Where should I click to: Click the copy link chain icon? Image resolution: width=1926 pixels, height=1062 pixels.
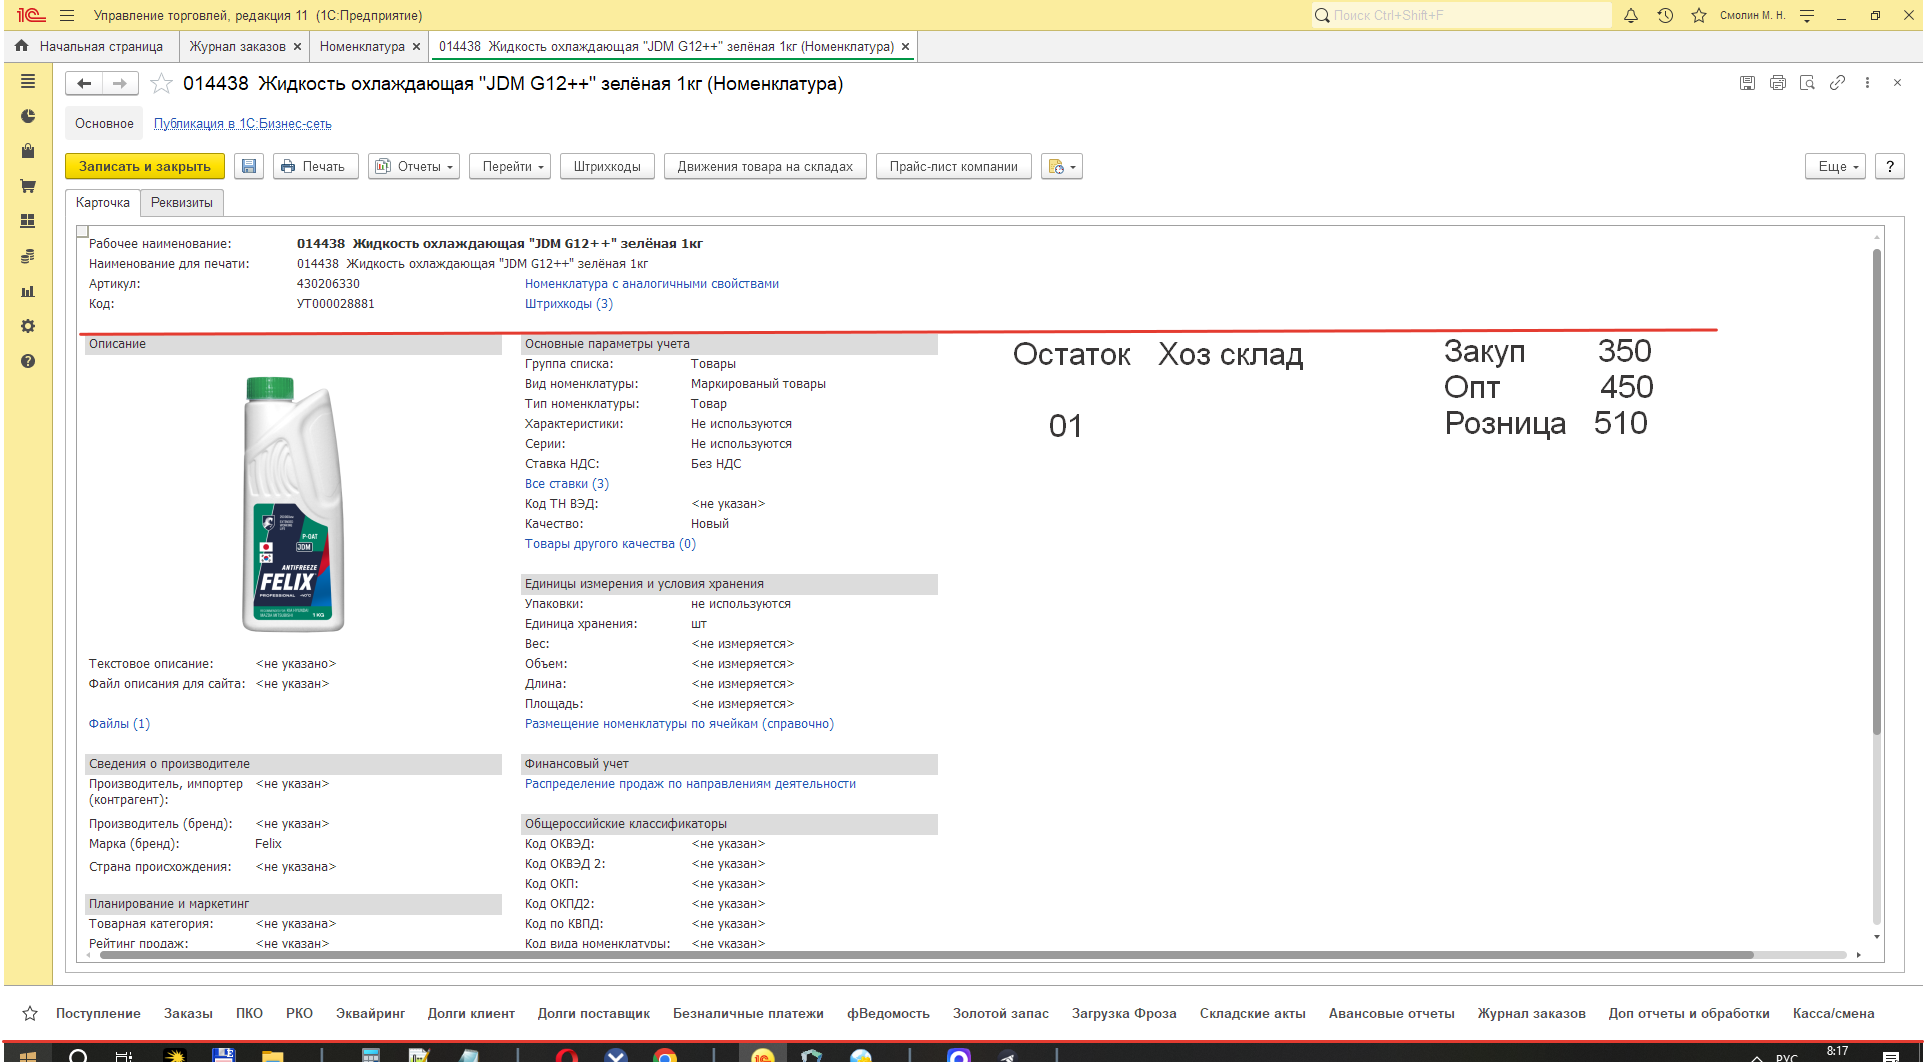point(1837,83)
